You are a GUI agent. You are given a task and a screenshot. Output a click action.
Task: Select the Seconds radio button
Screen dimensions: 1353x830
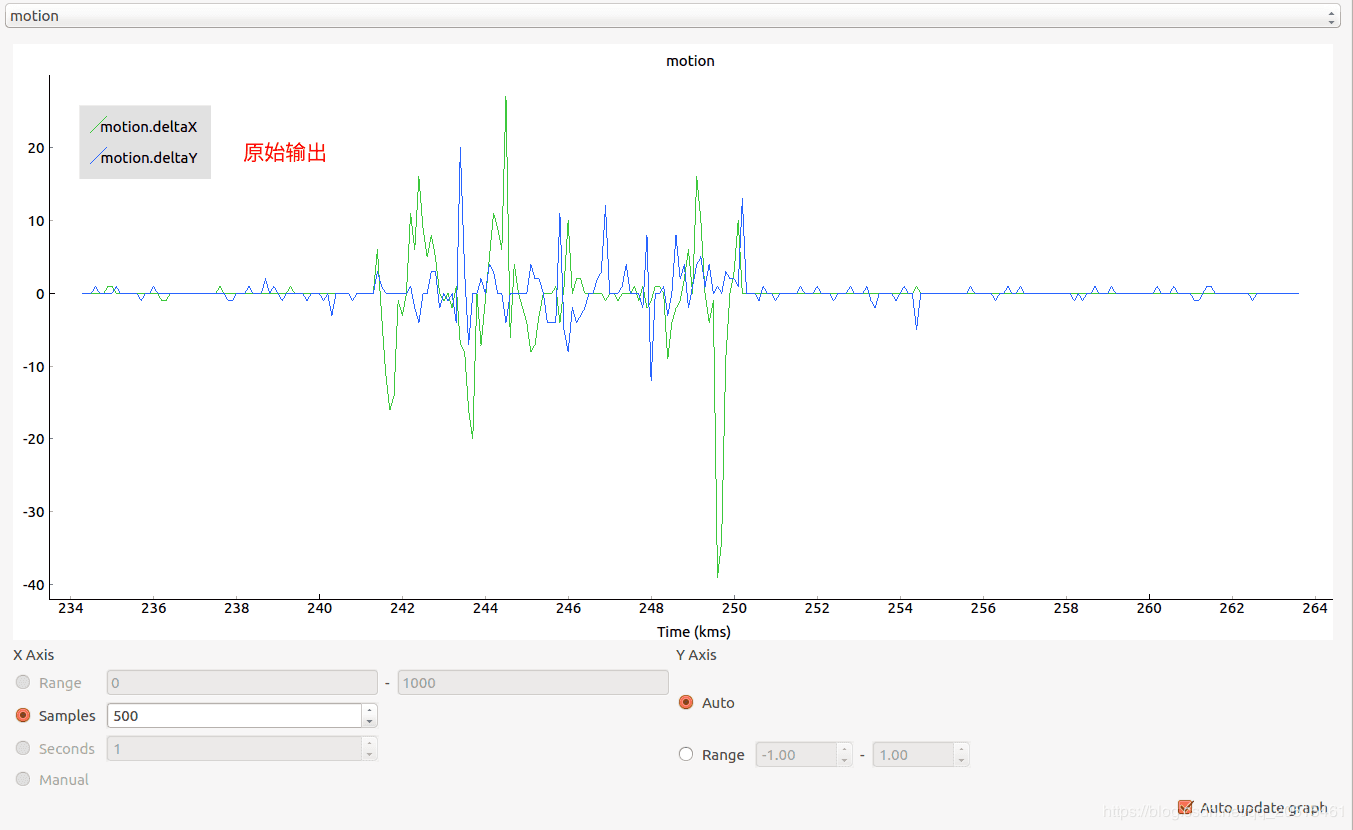coord(23,748)
